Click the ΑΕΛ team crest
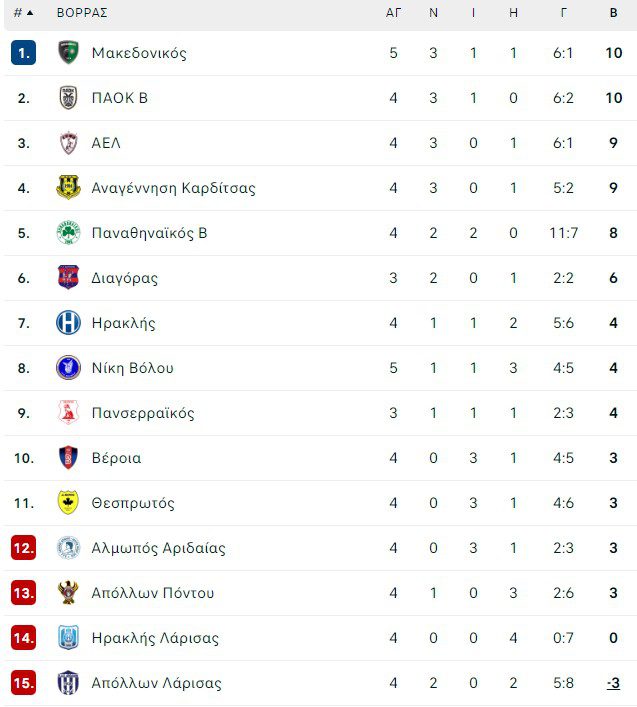The height and width of the screenshot is (707, 637). (68, 143)
